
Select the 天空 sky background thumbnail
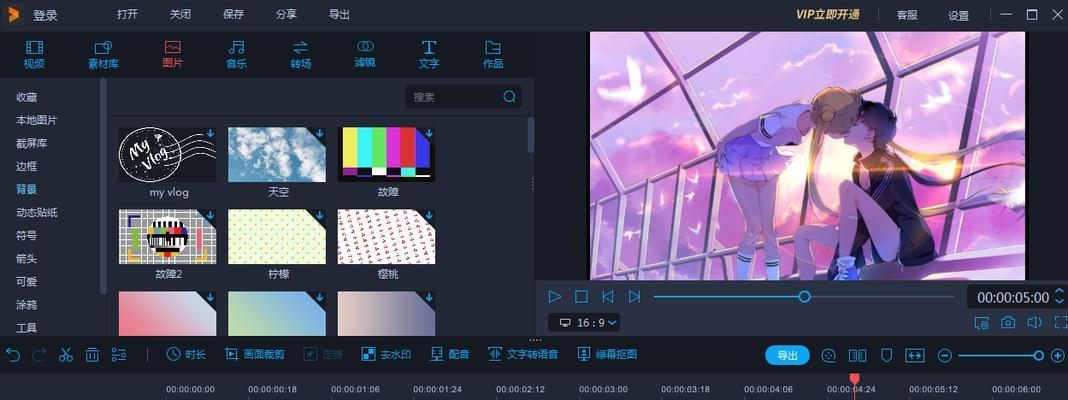277,155
